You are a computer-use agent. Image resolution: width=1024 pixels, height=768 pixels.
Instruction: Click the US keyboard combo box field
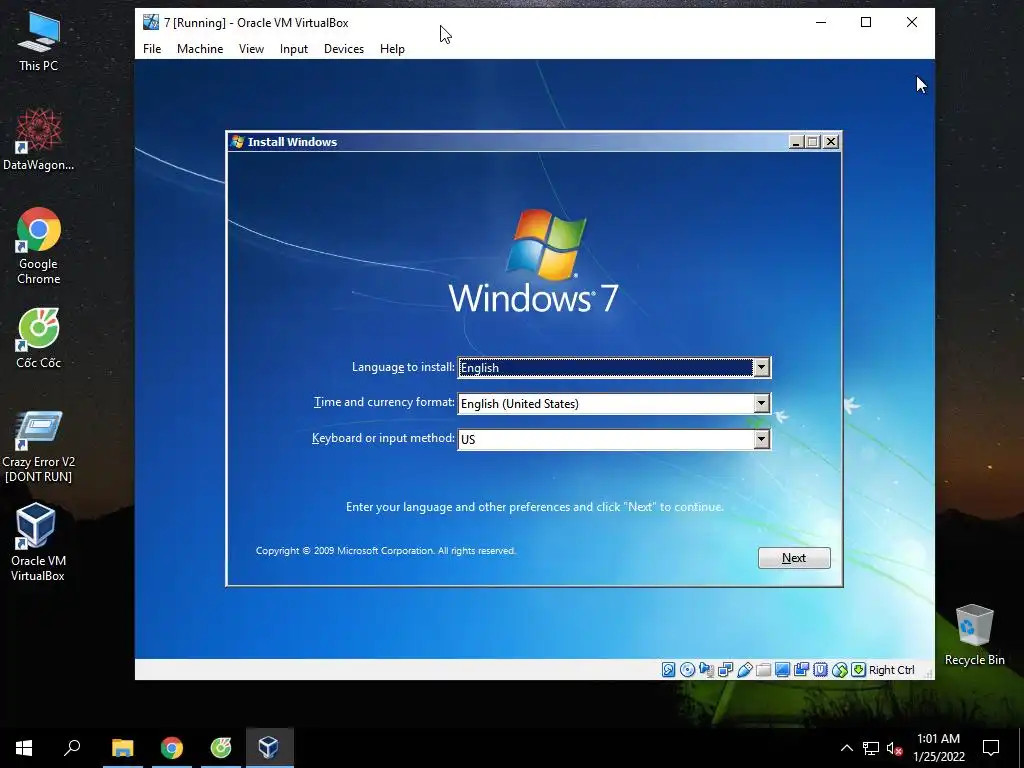(x=614, y=440)
